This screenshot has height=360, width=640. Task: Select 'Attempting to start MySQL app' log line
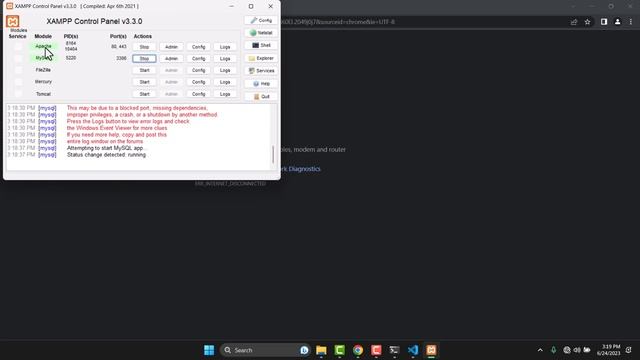pos(106,148)
